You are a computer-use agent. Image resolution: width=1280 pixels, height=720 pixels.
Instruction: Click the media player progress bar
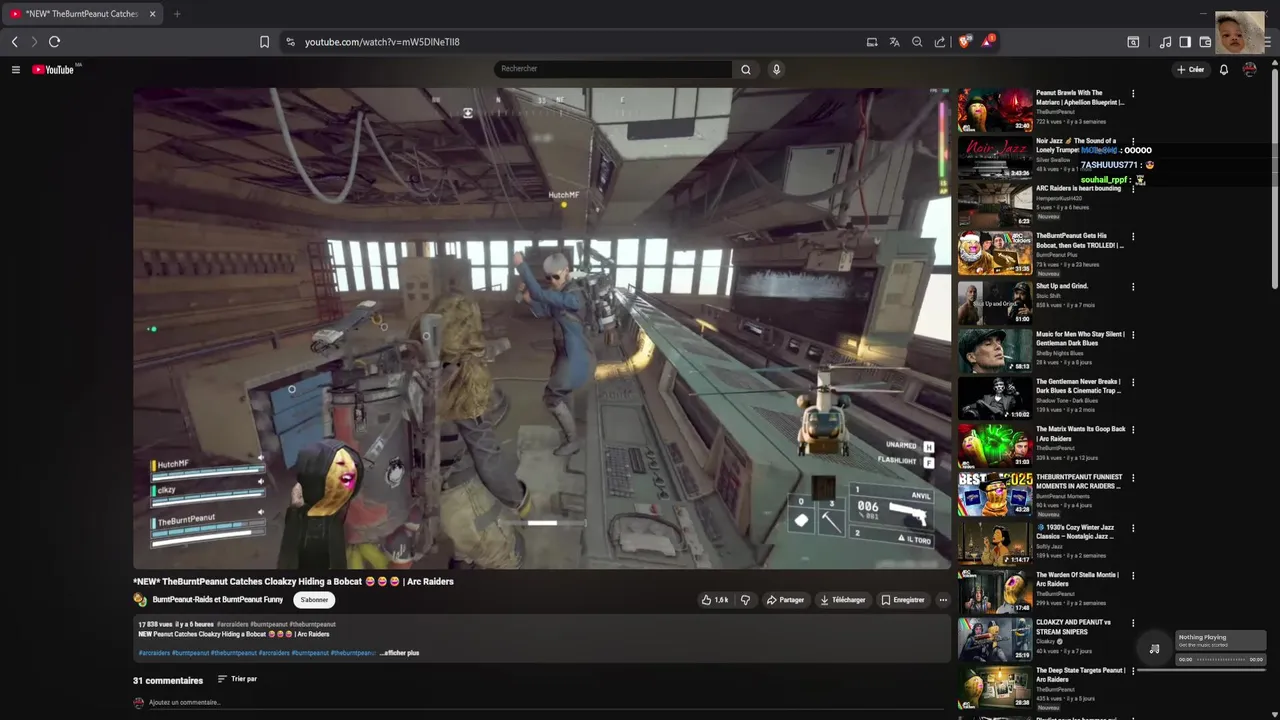tap(1221, 660)
